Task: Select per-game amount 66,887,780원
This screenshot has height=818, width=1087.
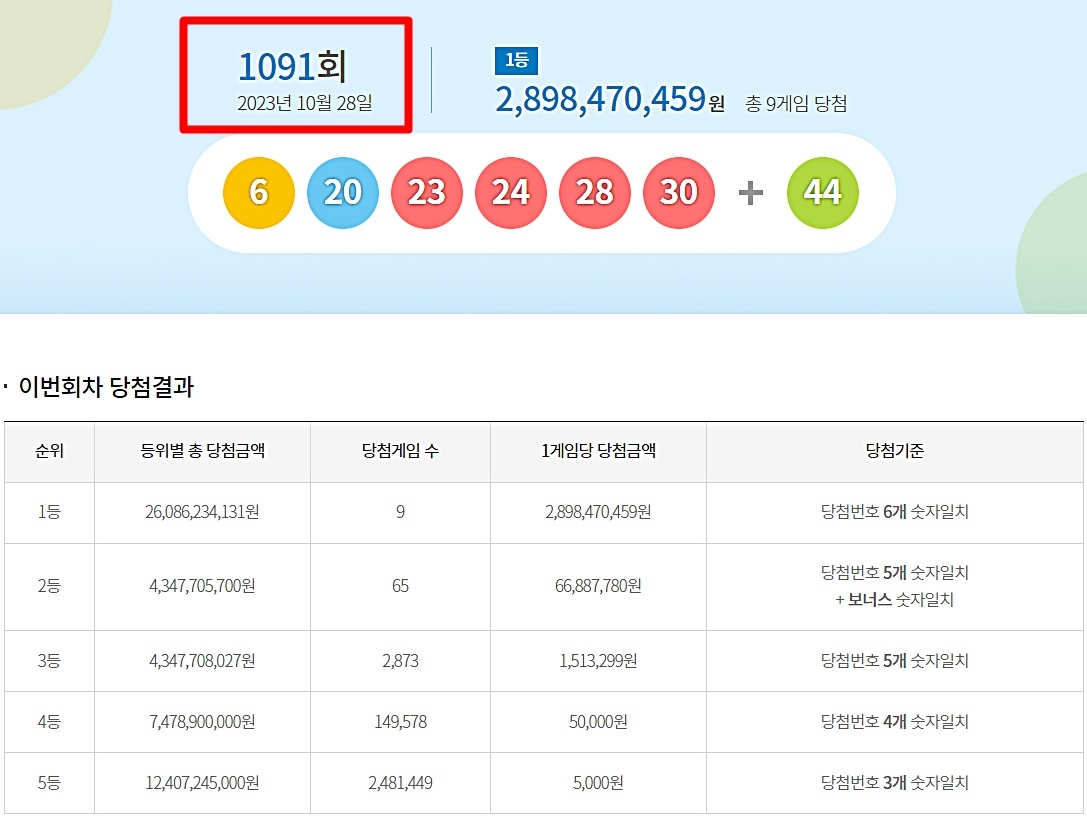Action: (598, 586)
